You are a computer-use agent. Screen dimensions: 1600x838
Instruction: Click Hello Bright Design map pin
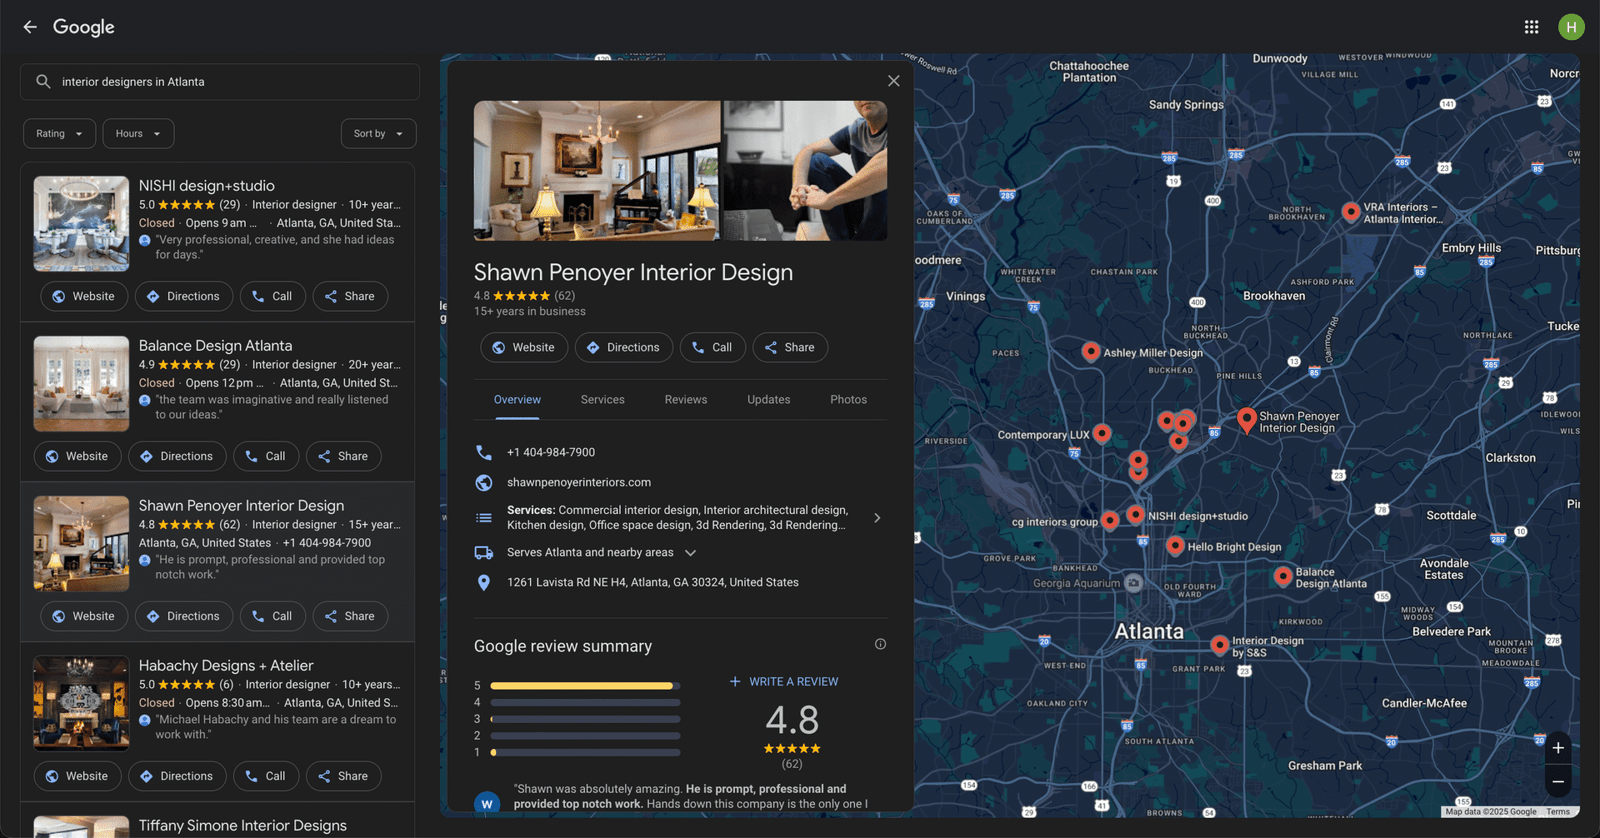click(x=1176, y=545)
